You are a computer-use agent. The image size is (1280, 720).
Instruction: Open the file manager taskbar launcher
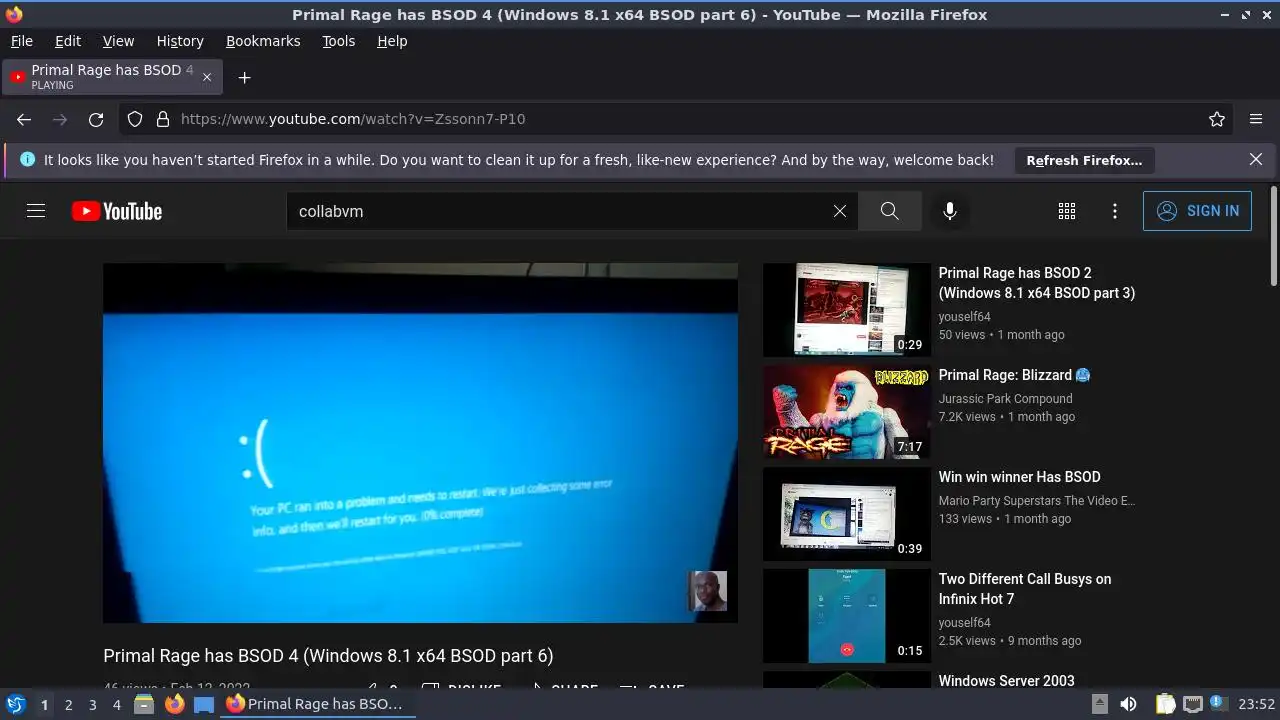coord(144,704)
